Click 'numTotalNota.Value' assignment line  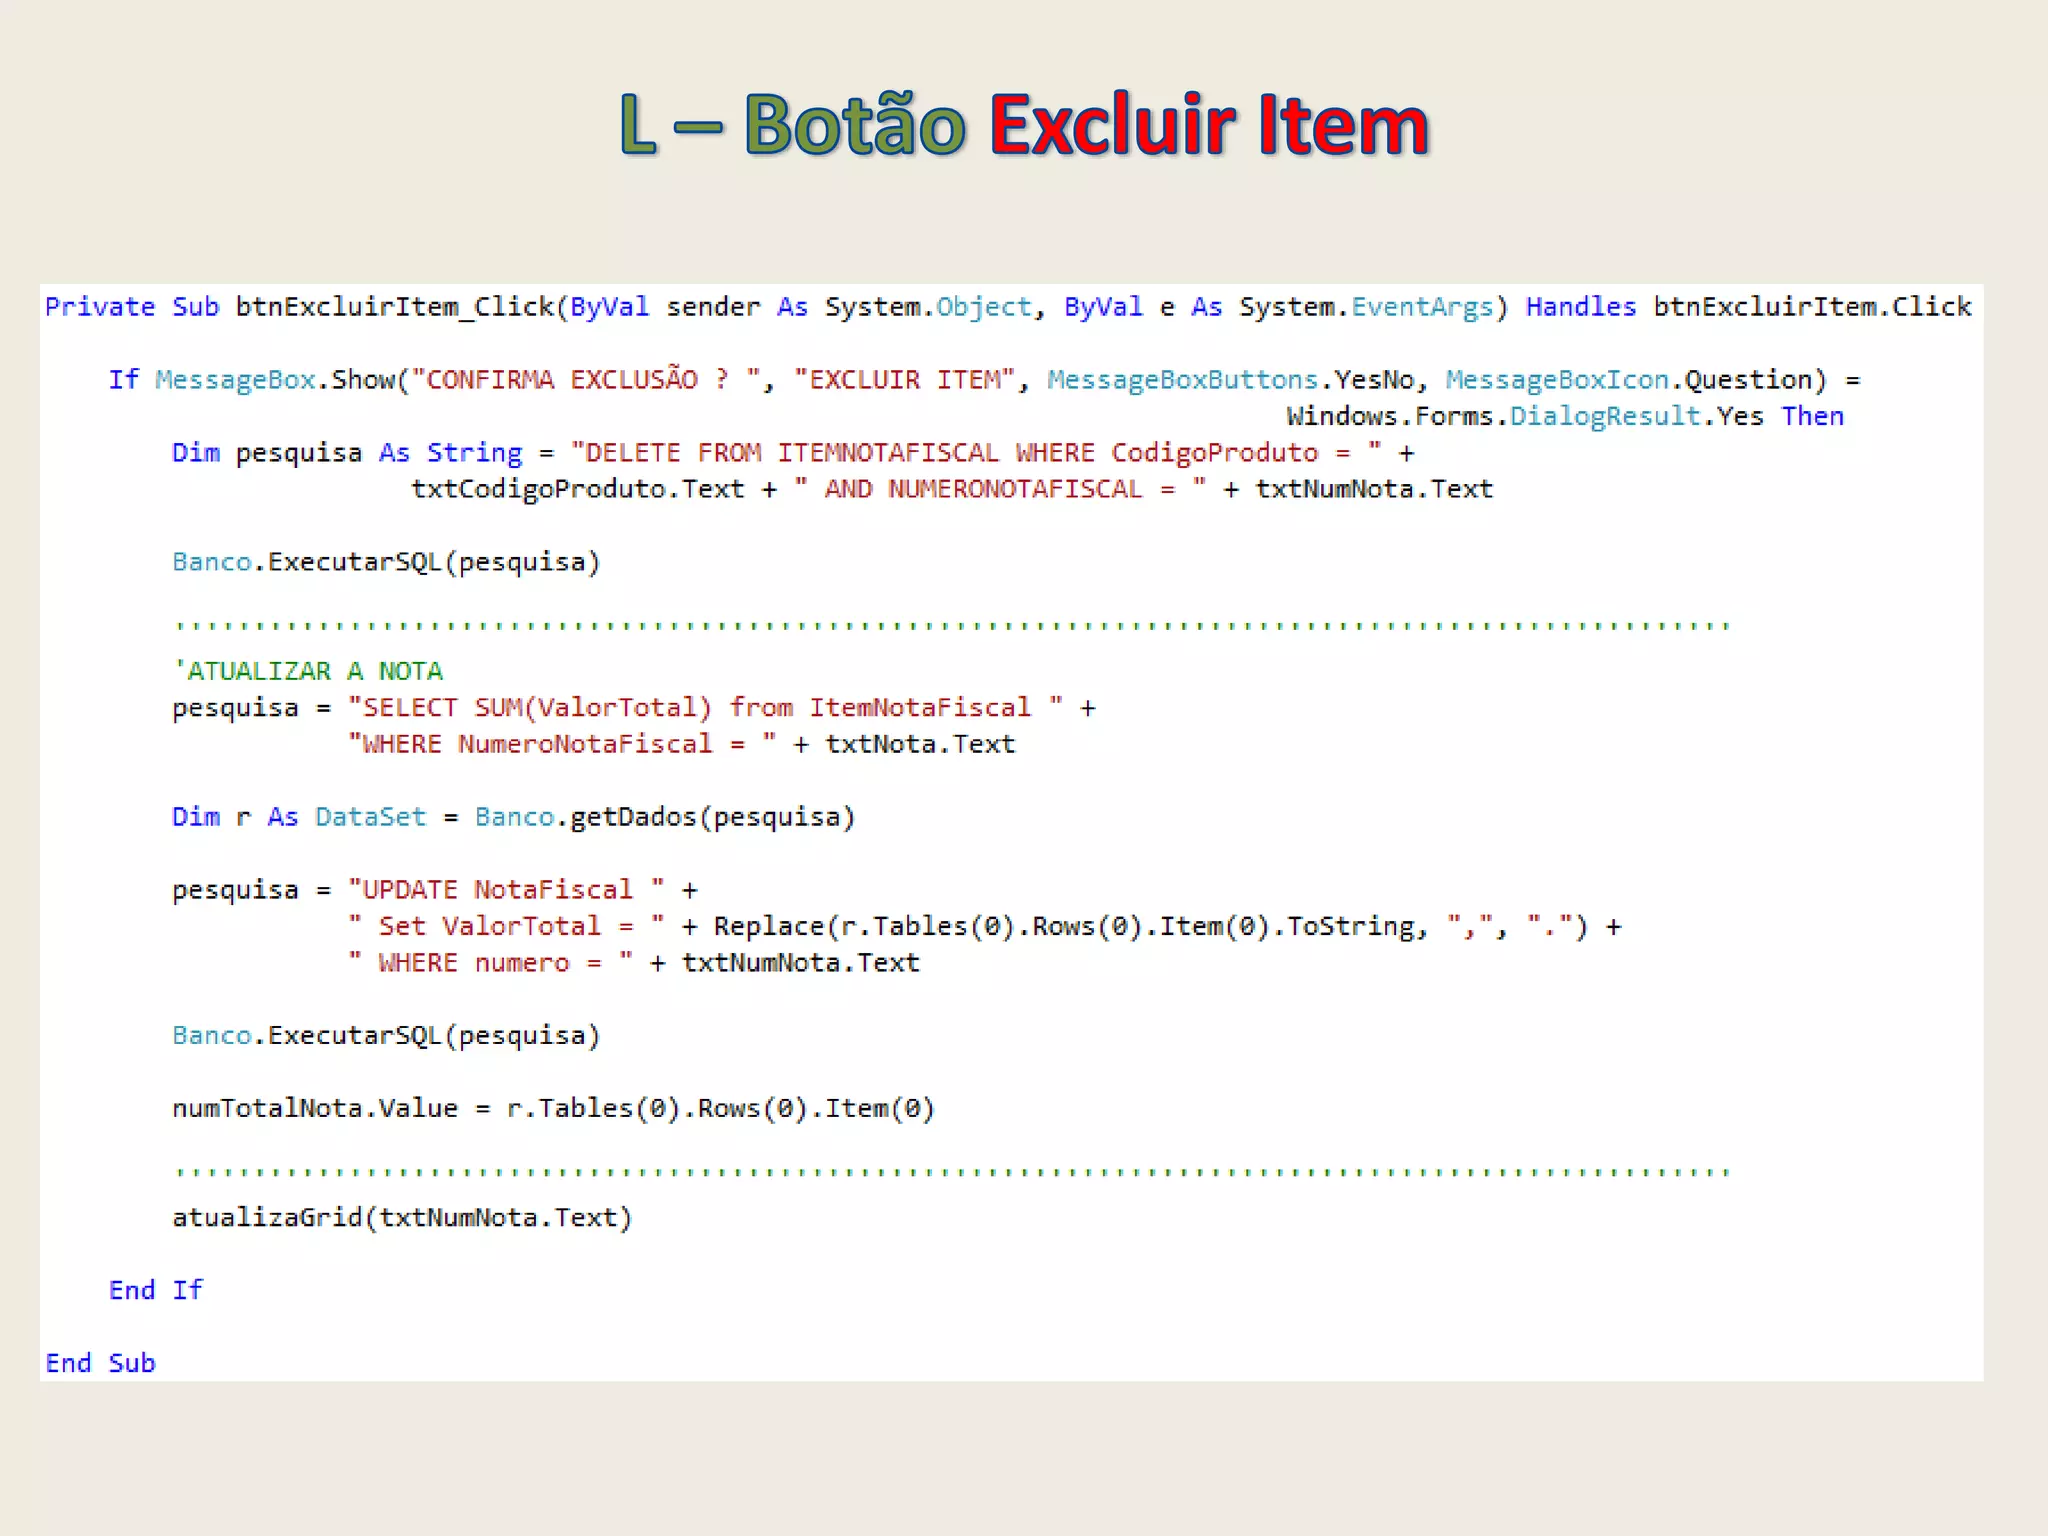pyautogui.click(x=553, y=1109)
